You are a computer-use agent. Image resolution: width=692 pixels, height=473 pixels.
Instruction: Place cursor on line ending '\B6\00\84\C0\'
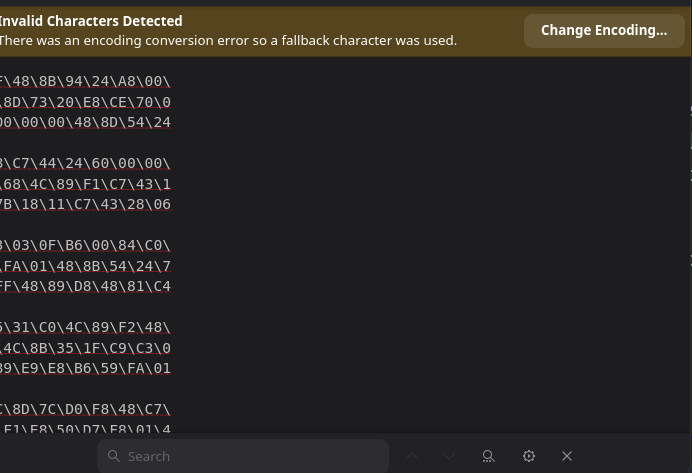[x=86, y=245]
